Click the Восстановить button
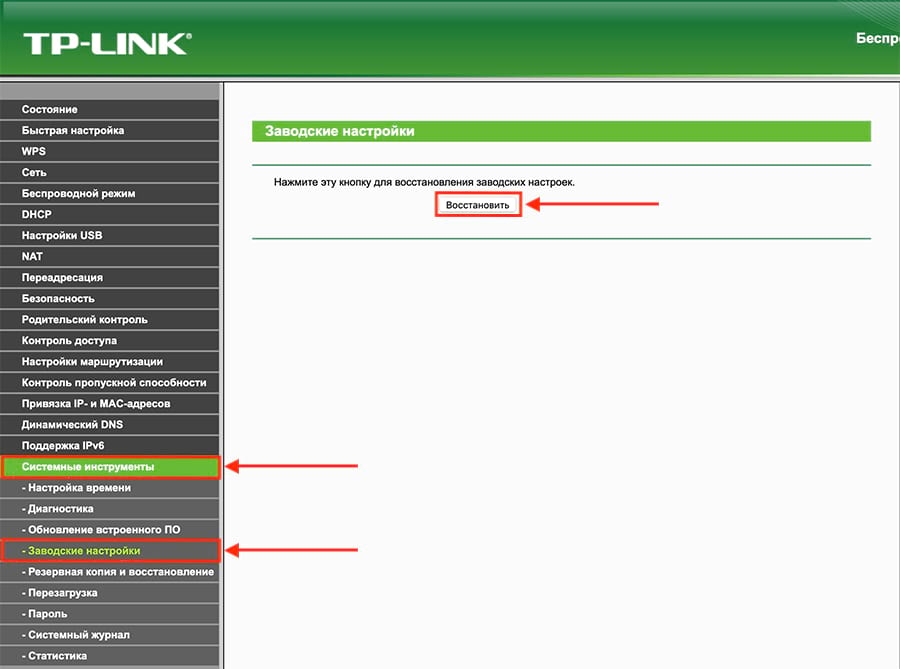The height and width of the screenshot is (669, 900). 478,205
